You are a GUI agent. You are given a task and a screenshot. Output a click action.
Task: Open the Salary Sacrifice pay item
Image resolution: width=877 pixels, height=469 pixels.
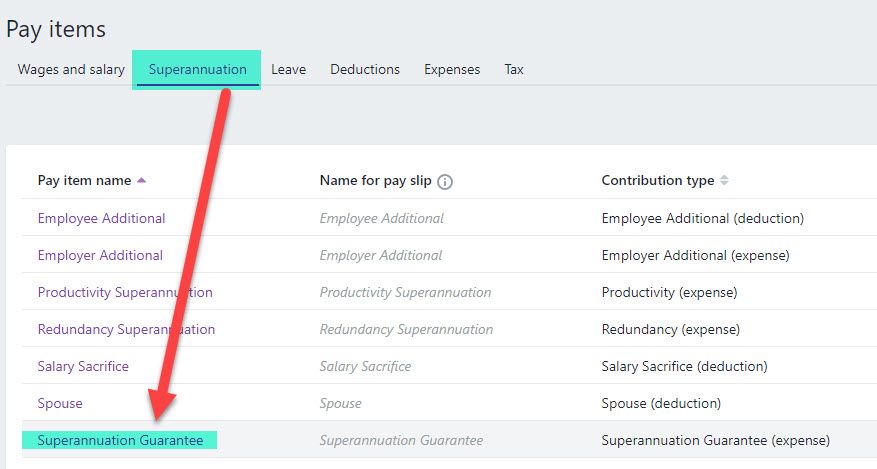click(x=83, y=366)
